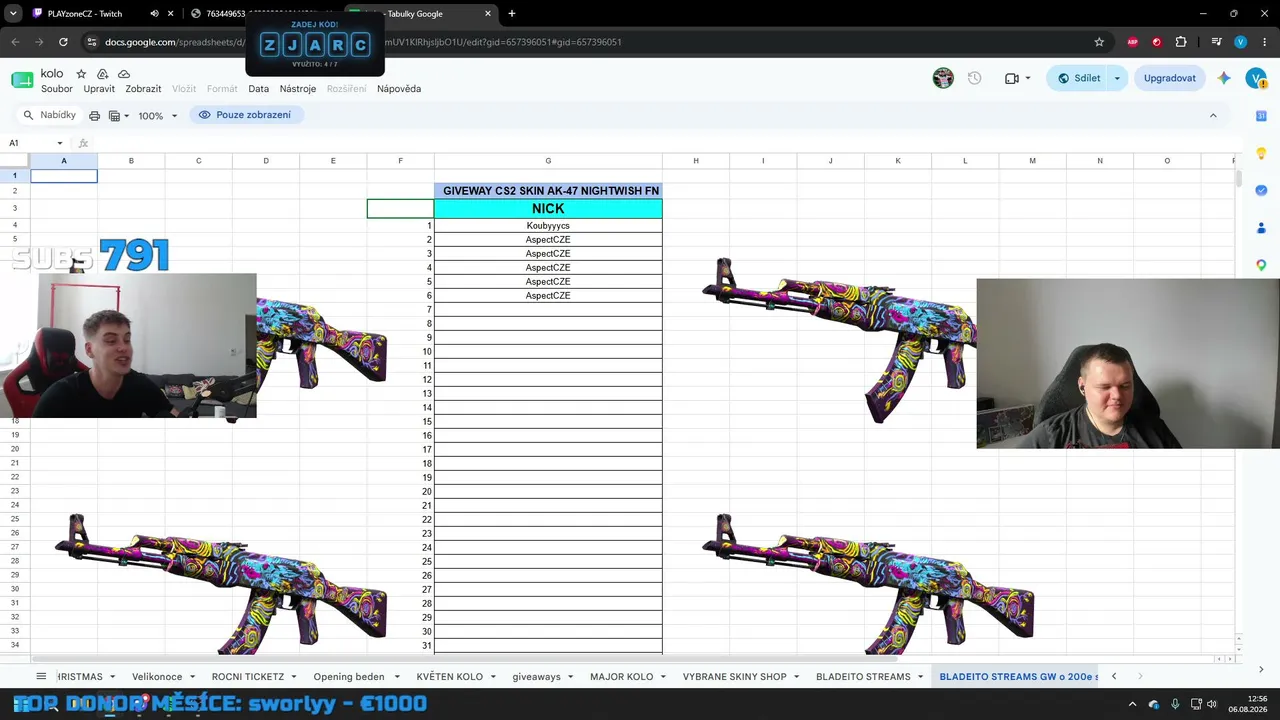Open the Google Sheets home icon
Screen dimensions: 1280x720
[x=22, y=80]
